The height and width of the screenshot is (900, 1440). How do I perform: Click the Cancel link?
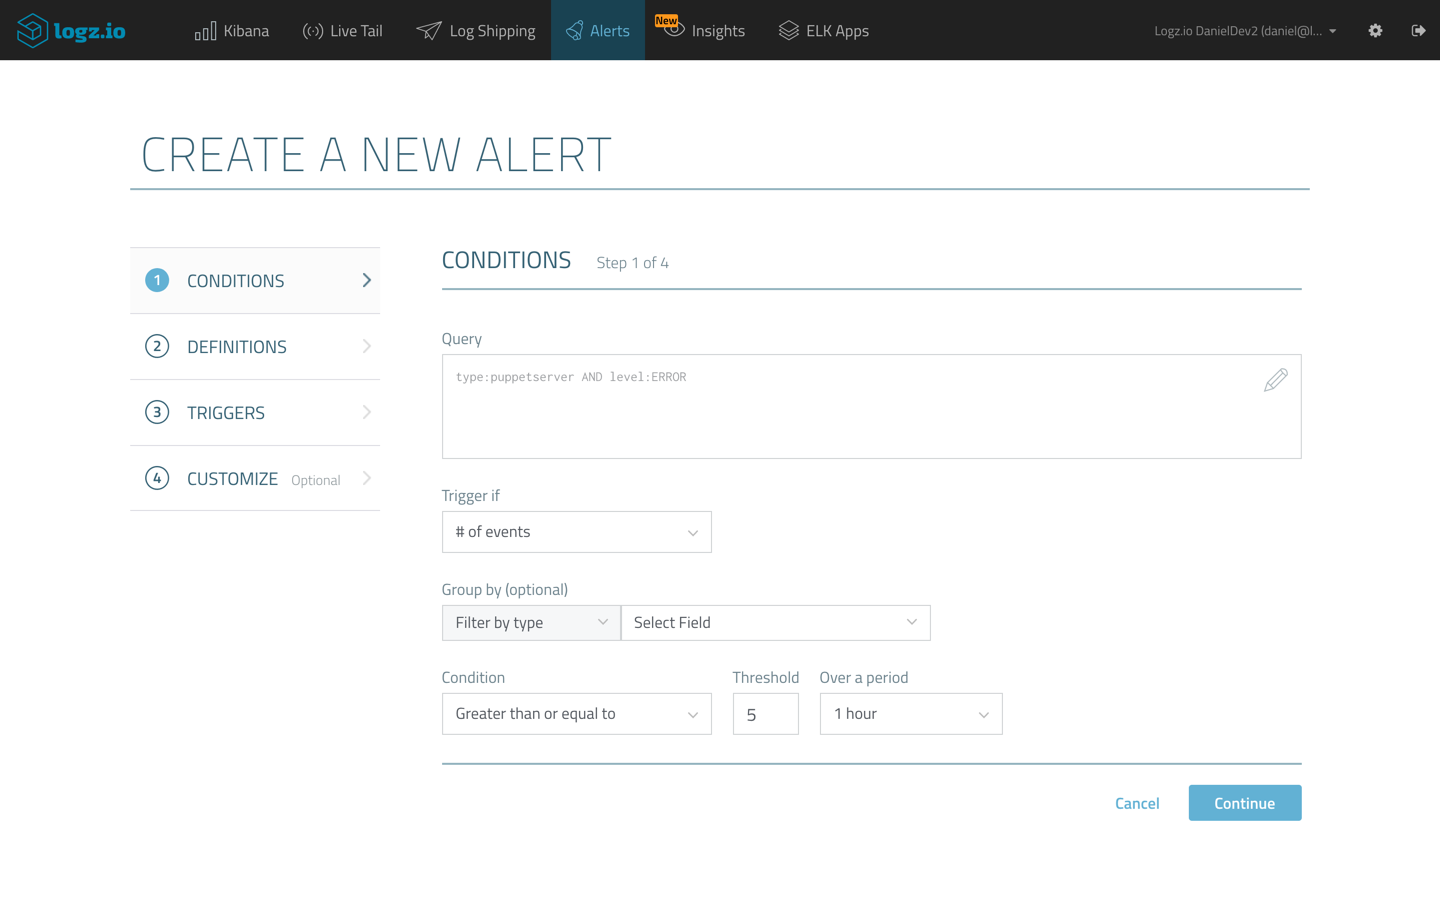tap(1137, 803)
